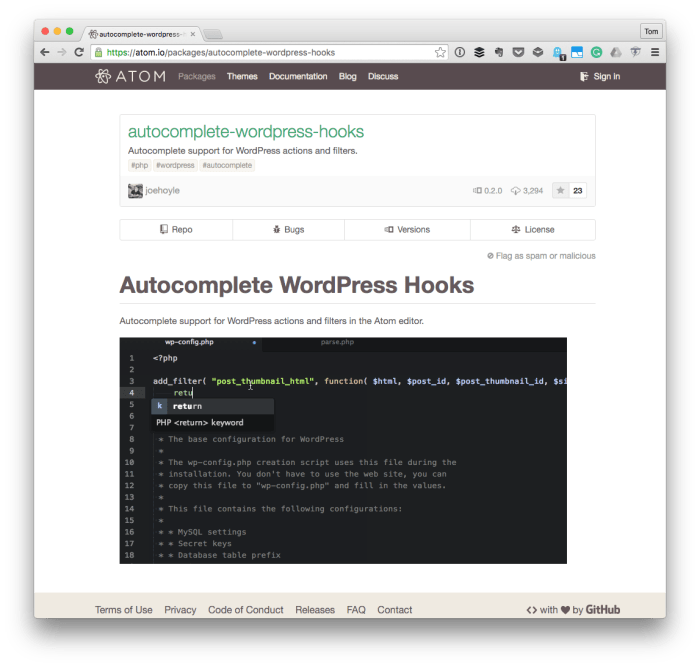Bookmark this page with the star icon
Image resolution: width=700 pixels, height=667 pixels.
click(440, 52)
